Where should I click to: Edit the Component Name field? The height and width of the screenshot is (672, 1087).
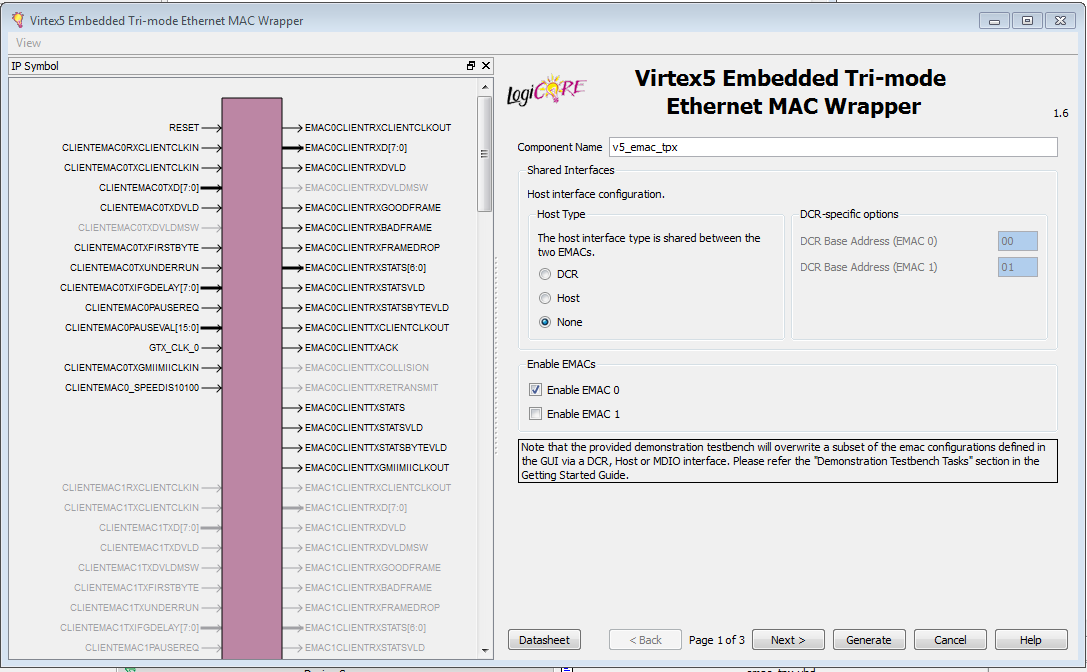click(x=833, y=147)
